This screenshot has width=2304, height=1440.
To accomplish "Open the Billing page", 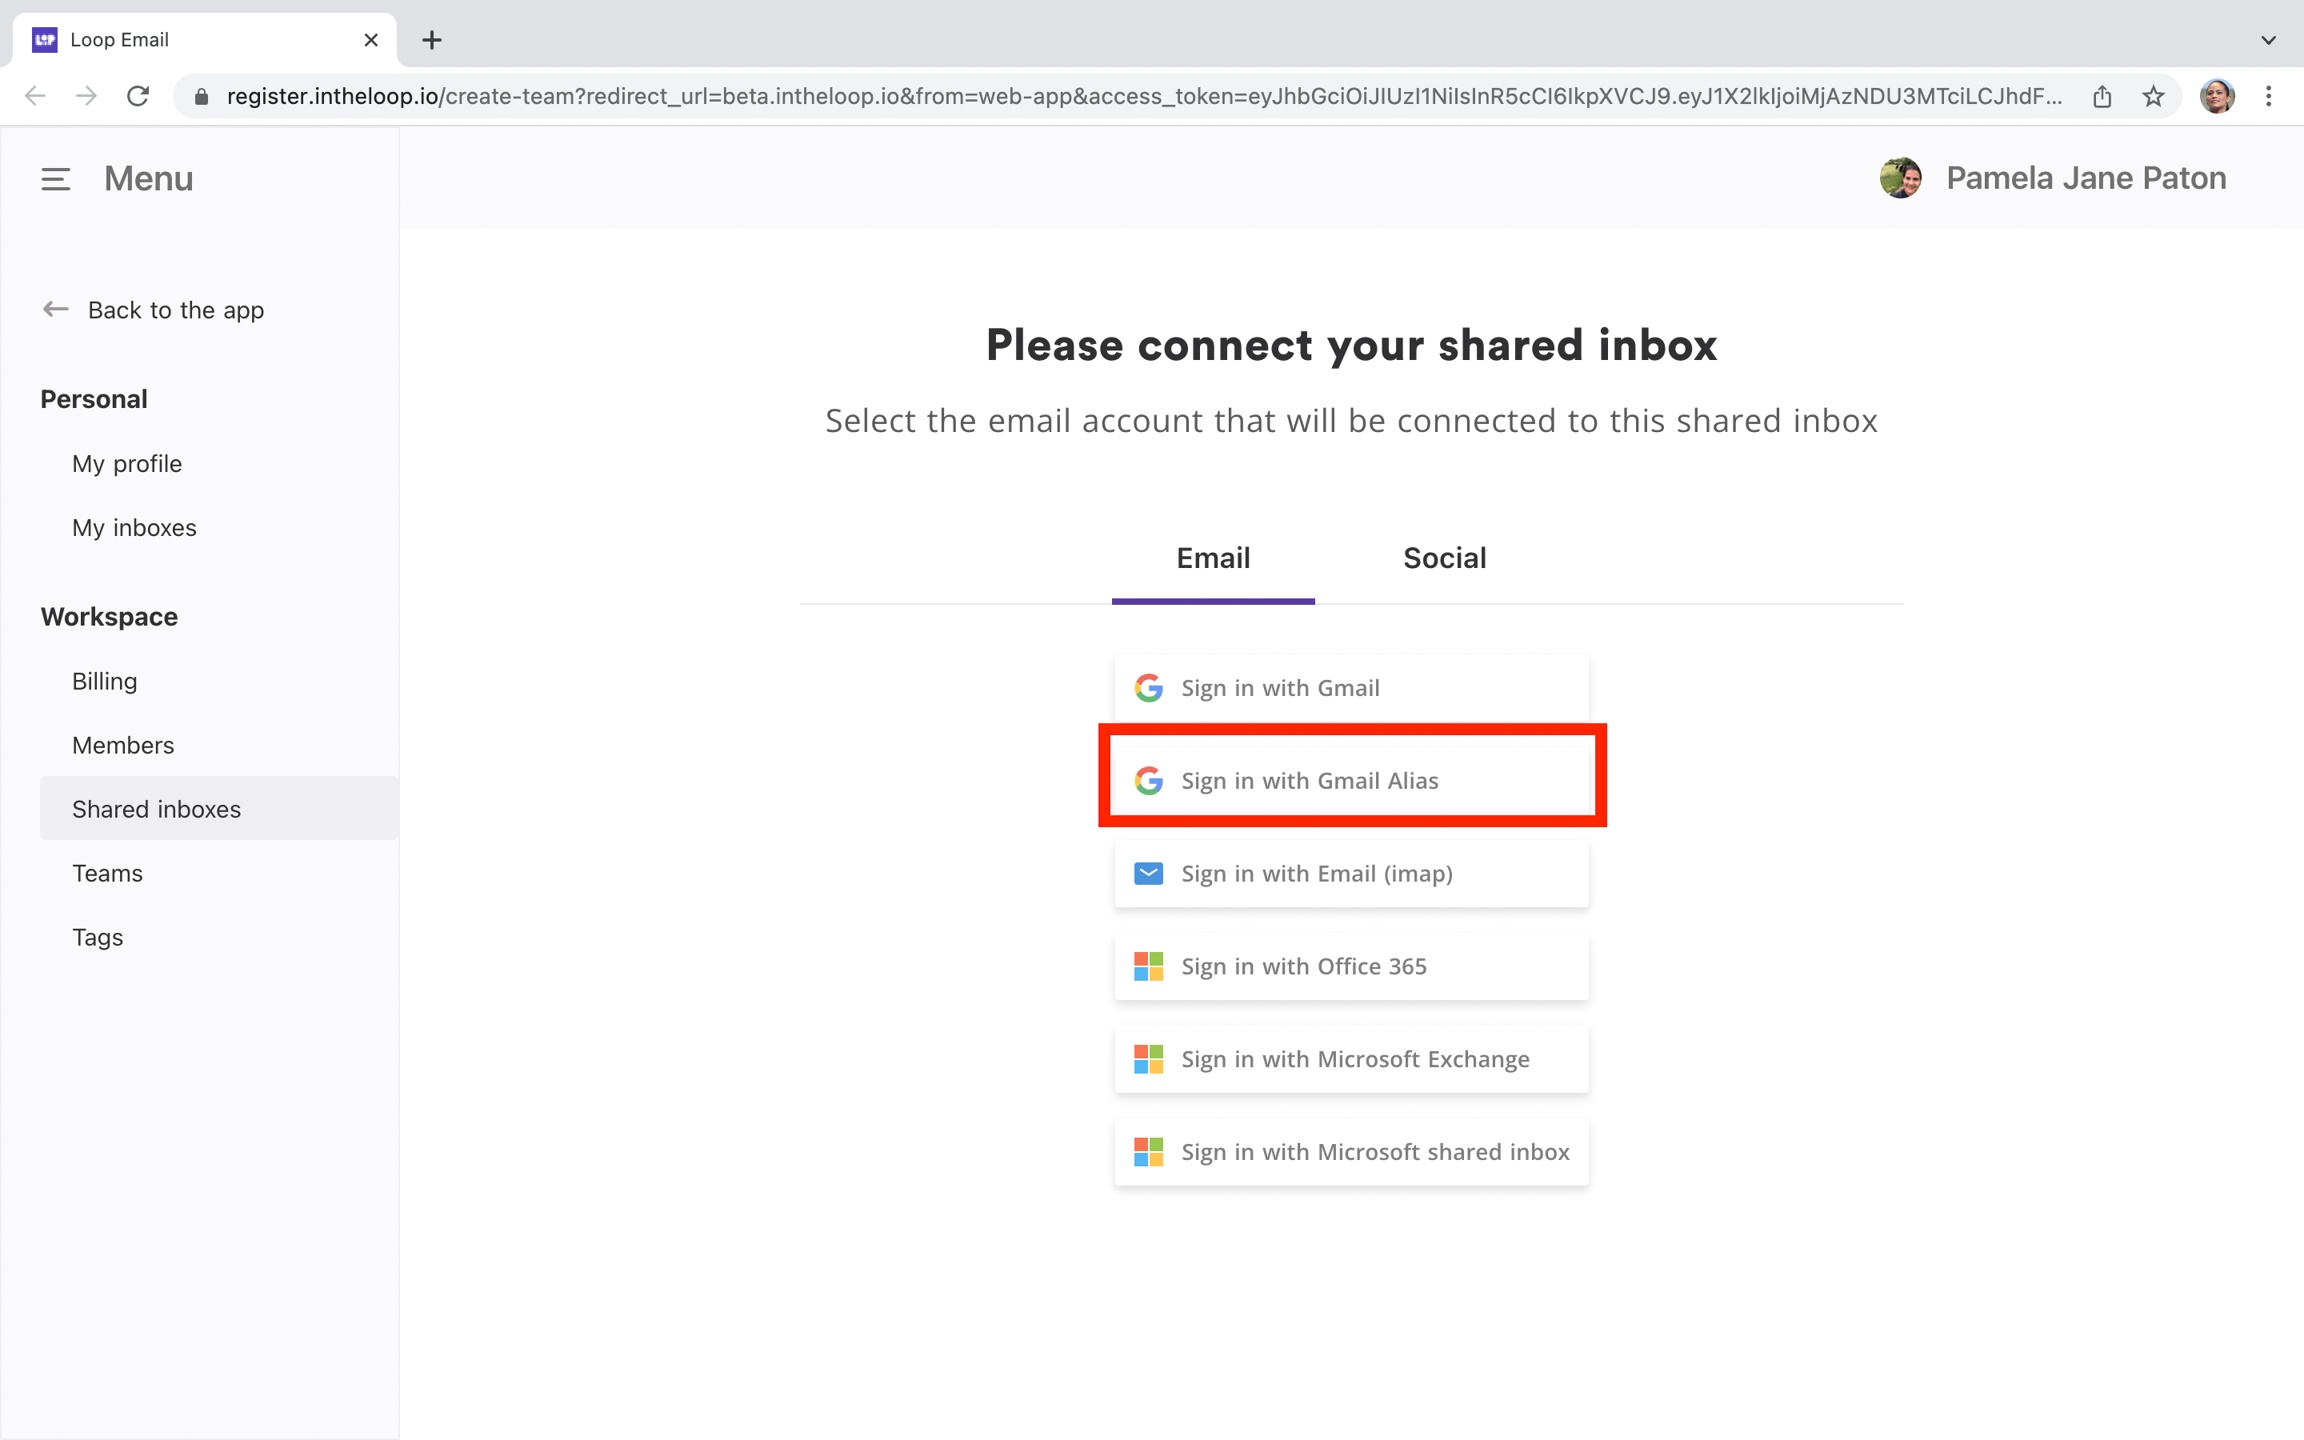I will (x=104, y=681).
